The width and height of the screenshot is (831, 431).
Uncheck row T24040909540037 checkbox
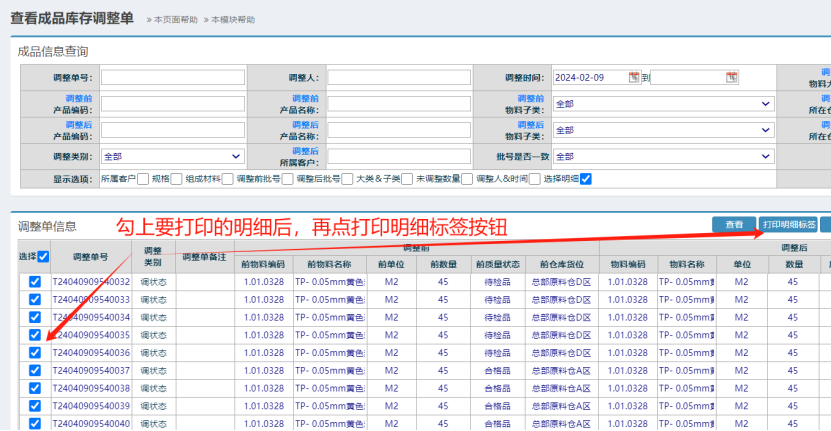click(35, 370)
